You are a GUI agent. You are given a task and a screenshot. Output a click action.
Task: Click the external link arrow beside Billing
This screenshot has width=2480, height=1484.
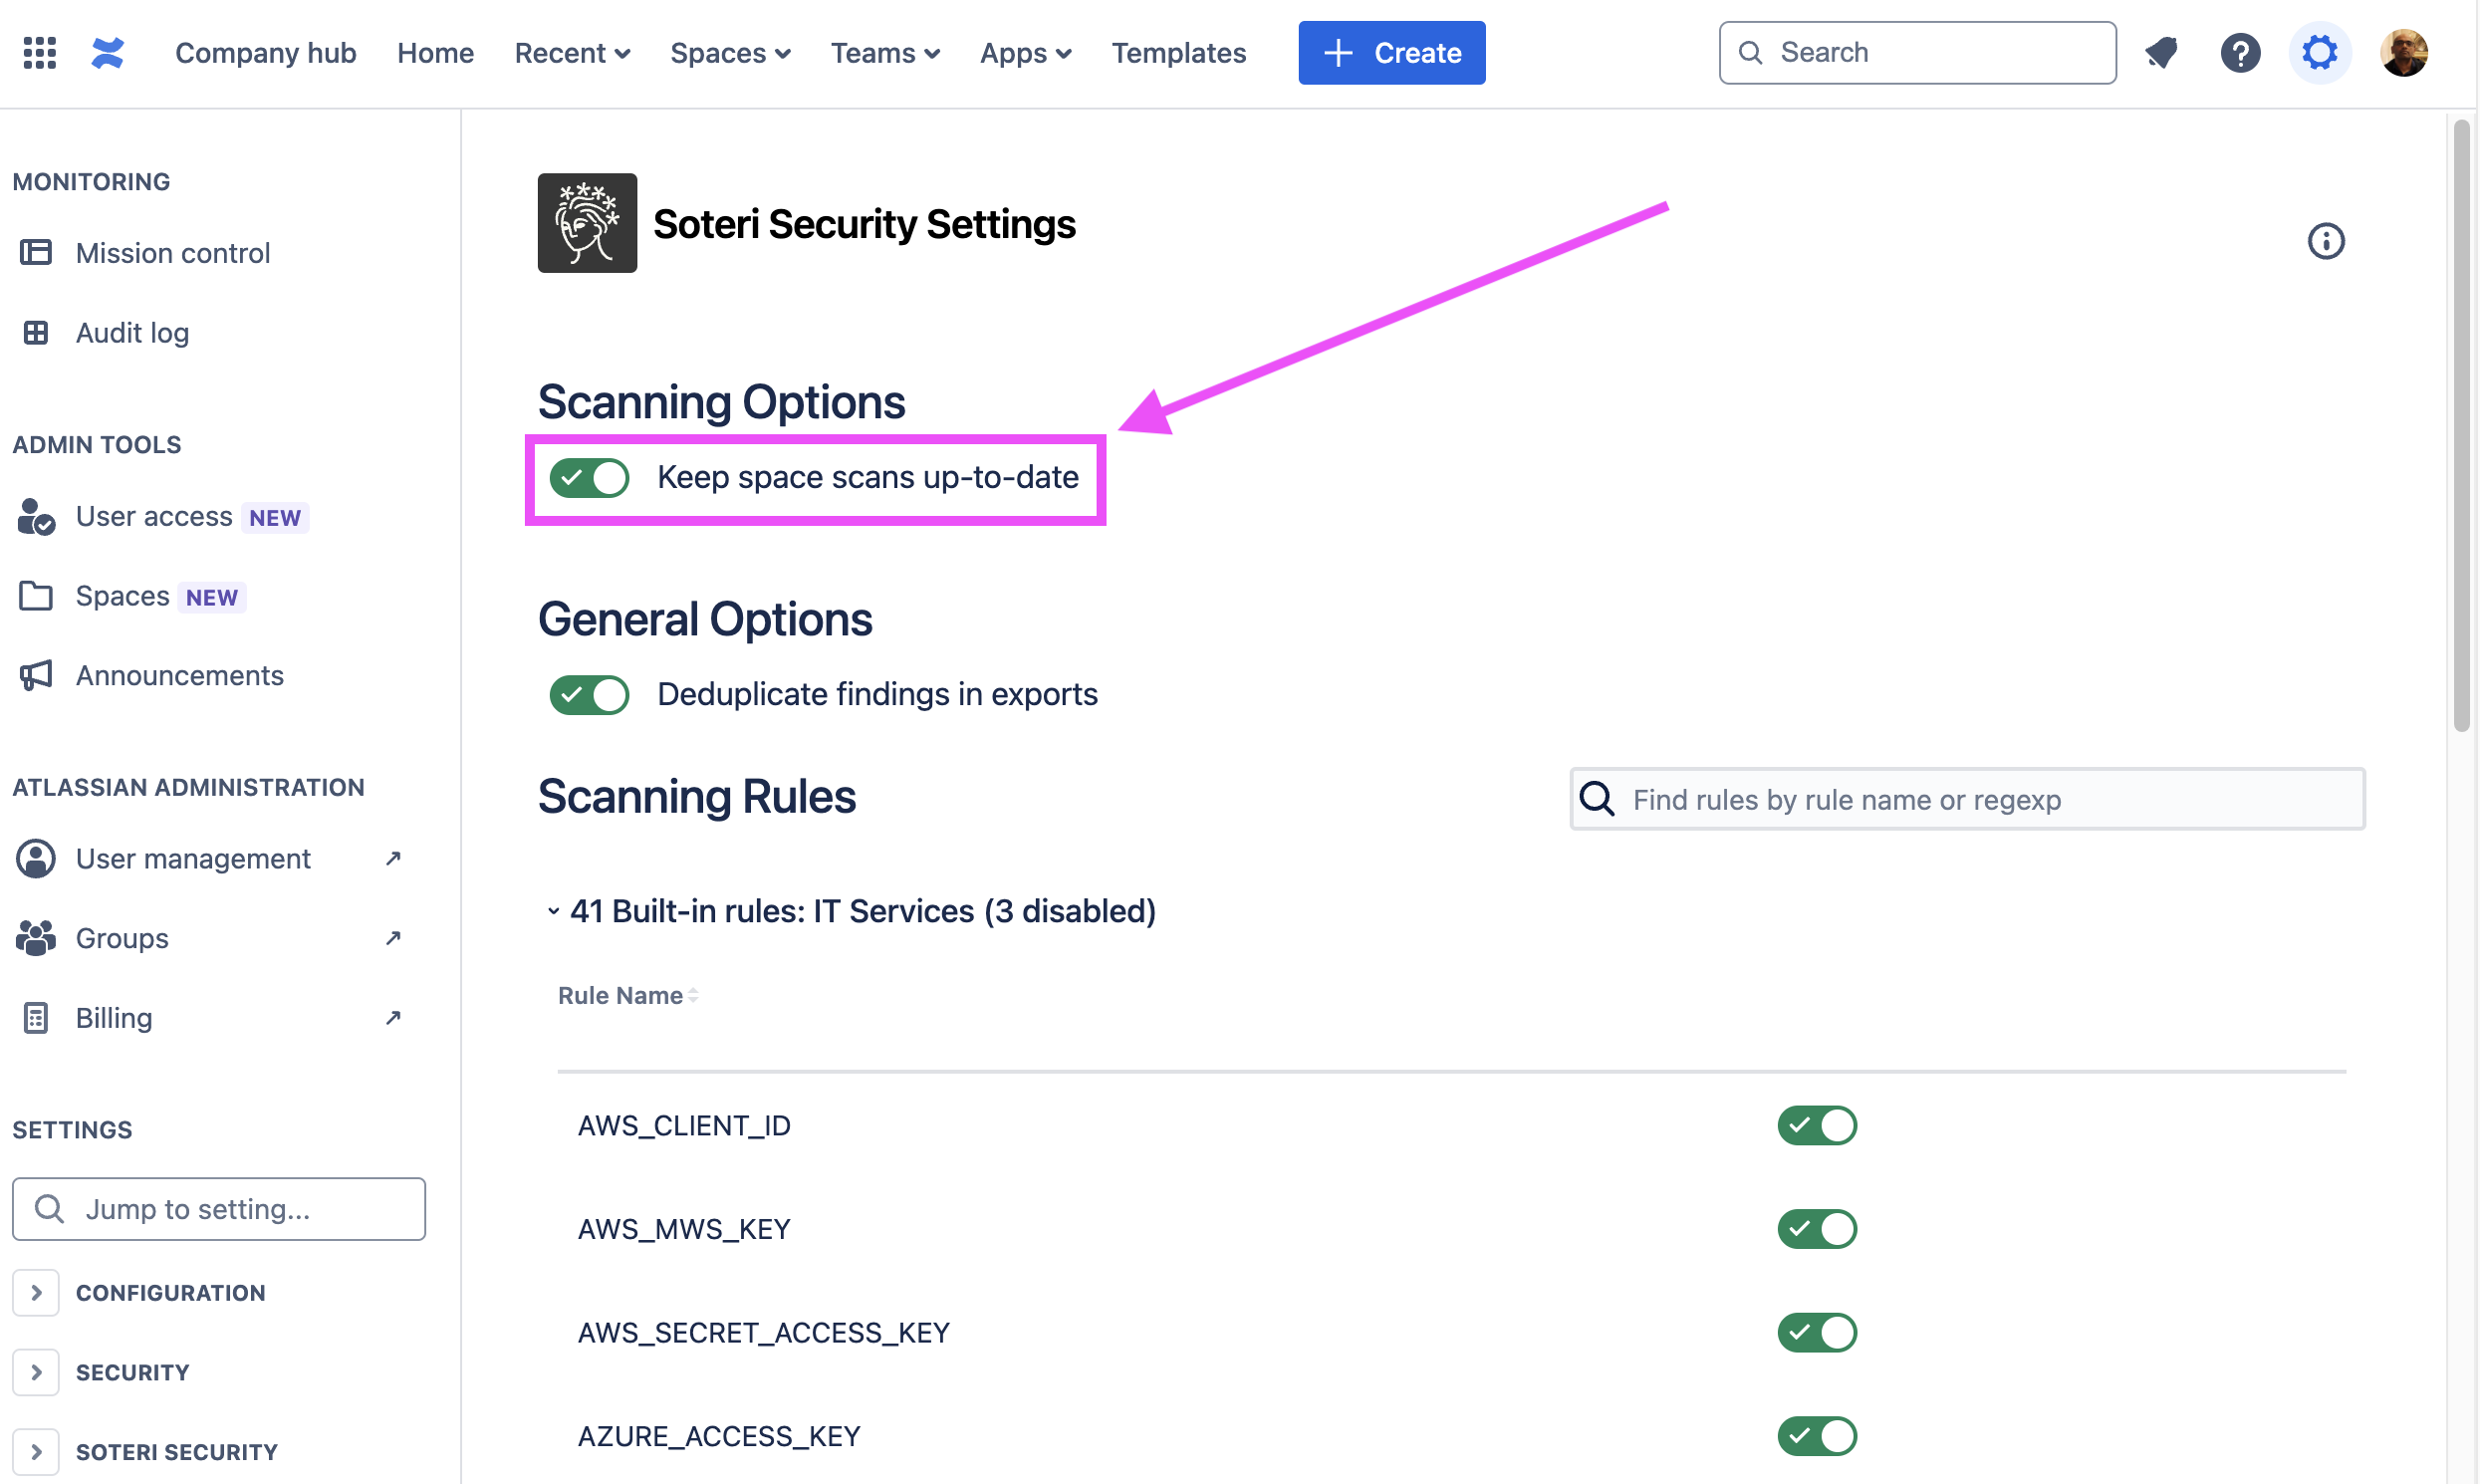click(x=393, y=1018)
